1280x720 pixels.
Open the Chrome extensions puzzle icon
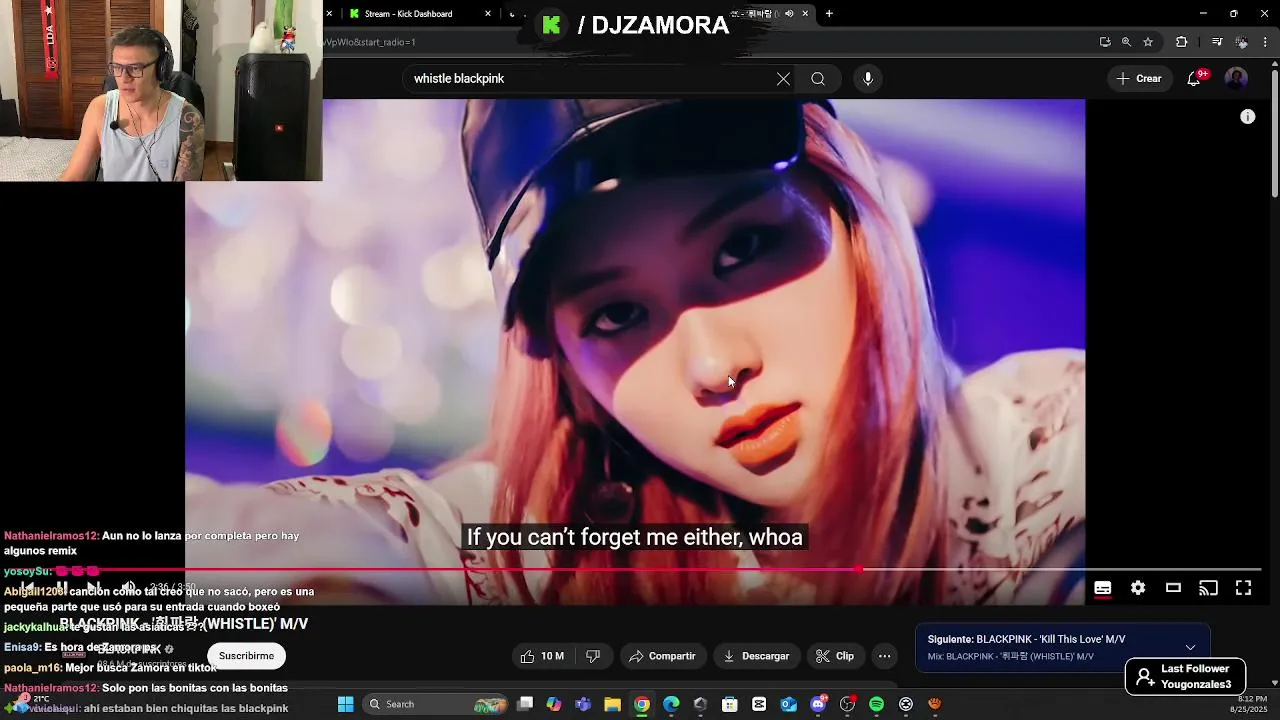tap(1182, 42)
